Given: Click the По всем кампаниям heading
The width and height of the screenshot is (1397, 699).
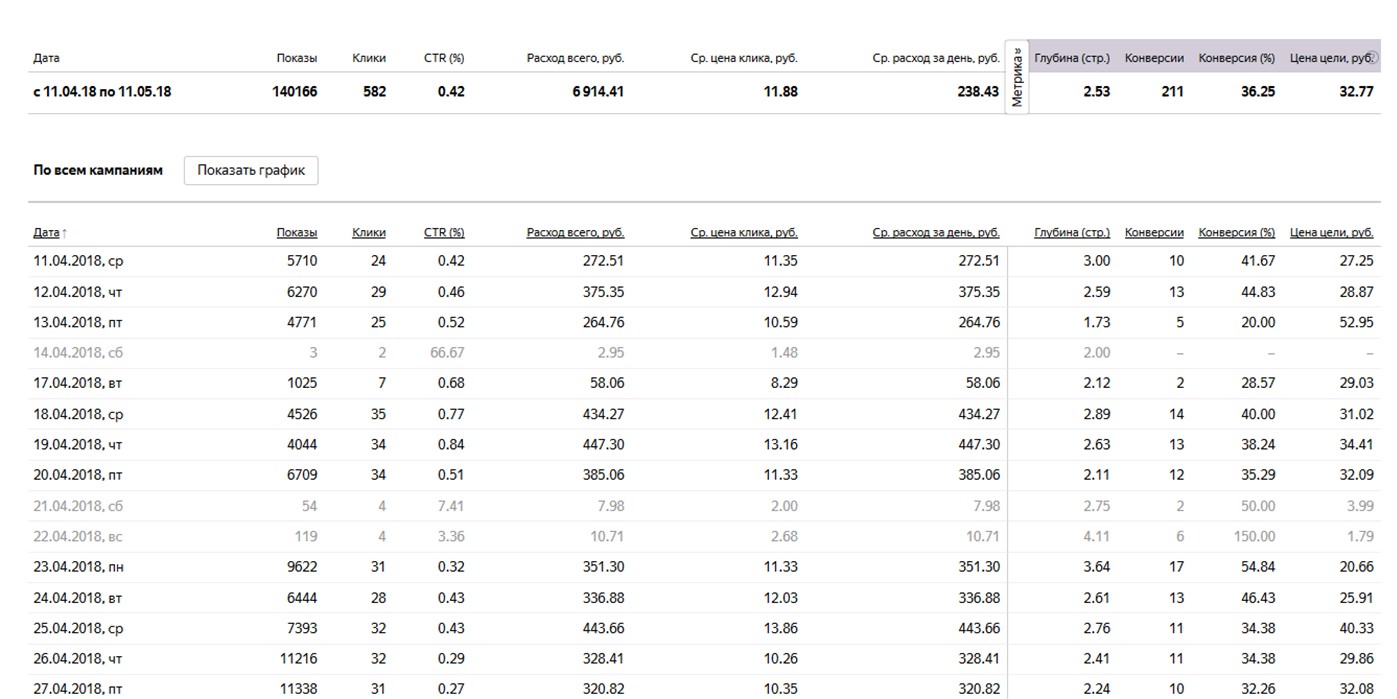Looking at the screenshot, I should pyautogui.click(x=98, y=171).
